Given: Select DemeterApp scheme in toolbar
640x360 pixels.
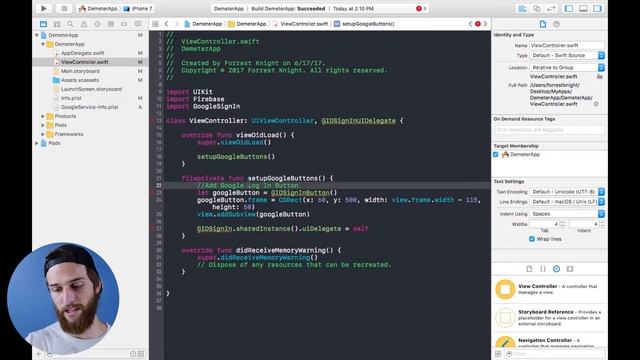Looking at the screenshot, I should [98, 9].
